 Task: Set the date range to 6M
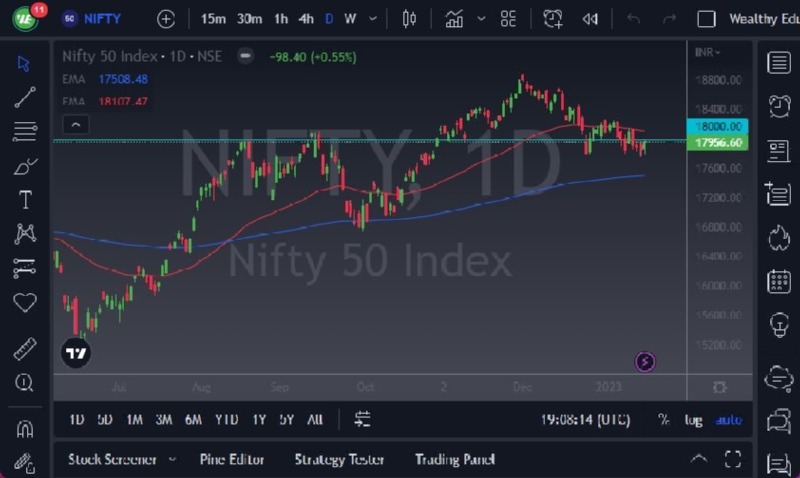coord(193,420)
